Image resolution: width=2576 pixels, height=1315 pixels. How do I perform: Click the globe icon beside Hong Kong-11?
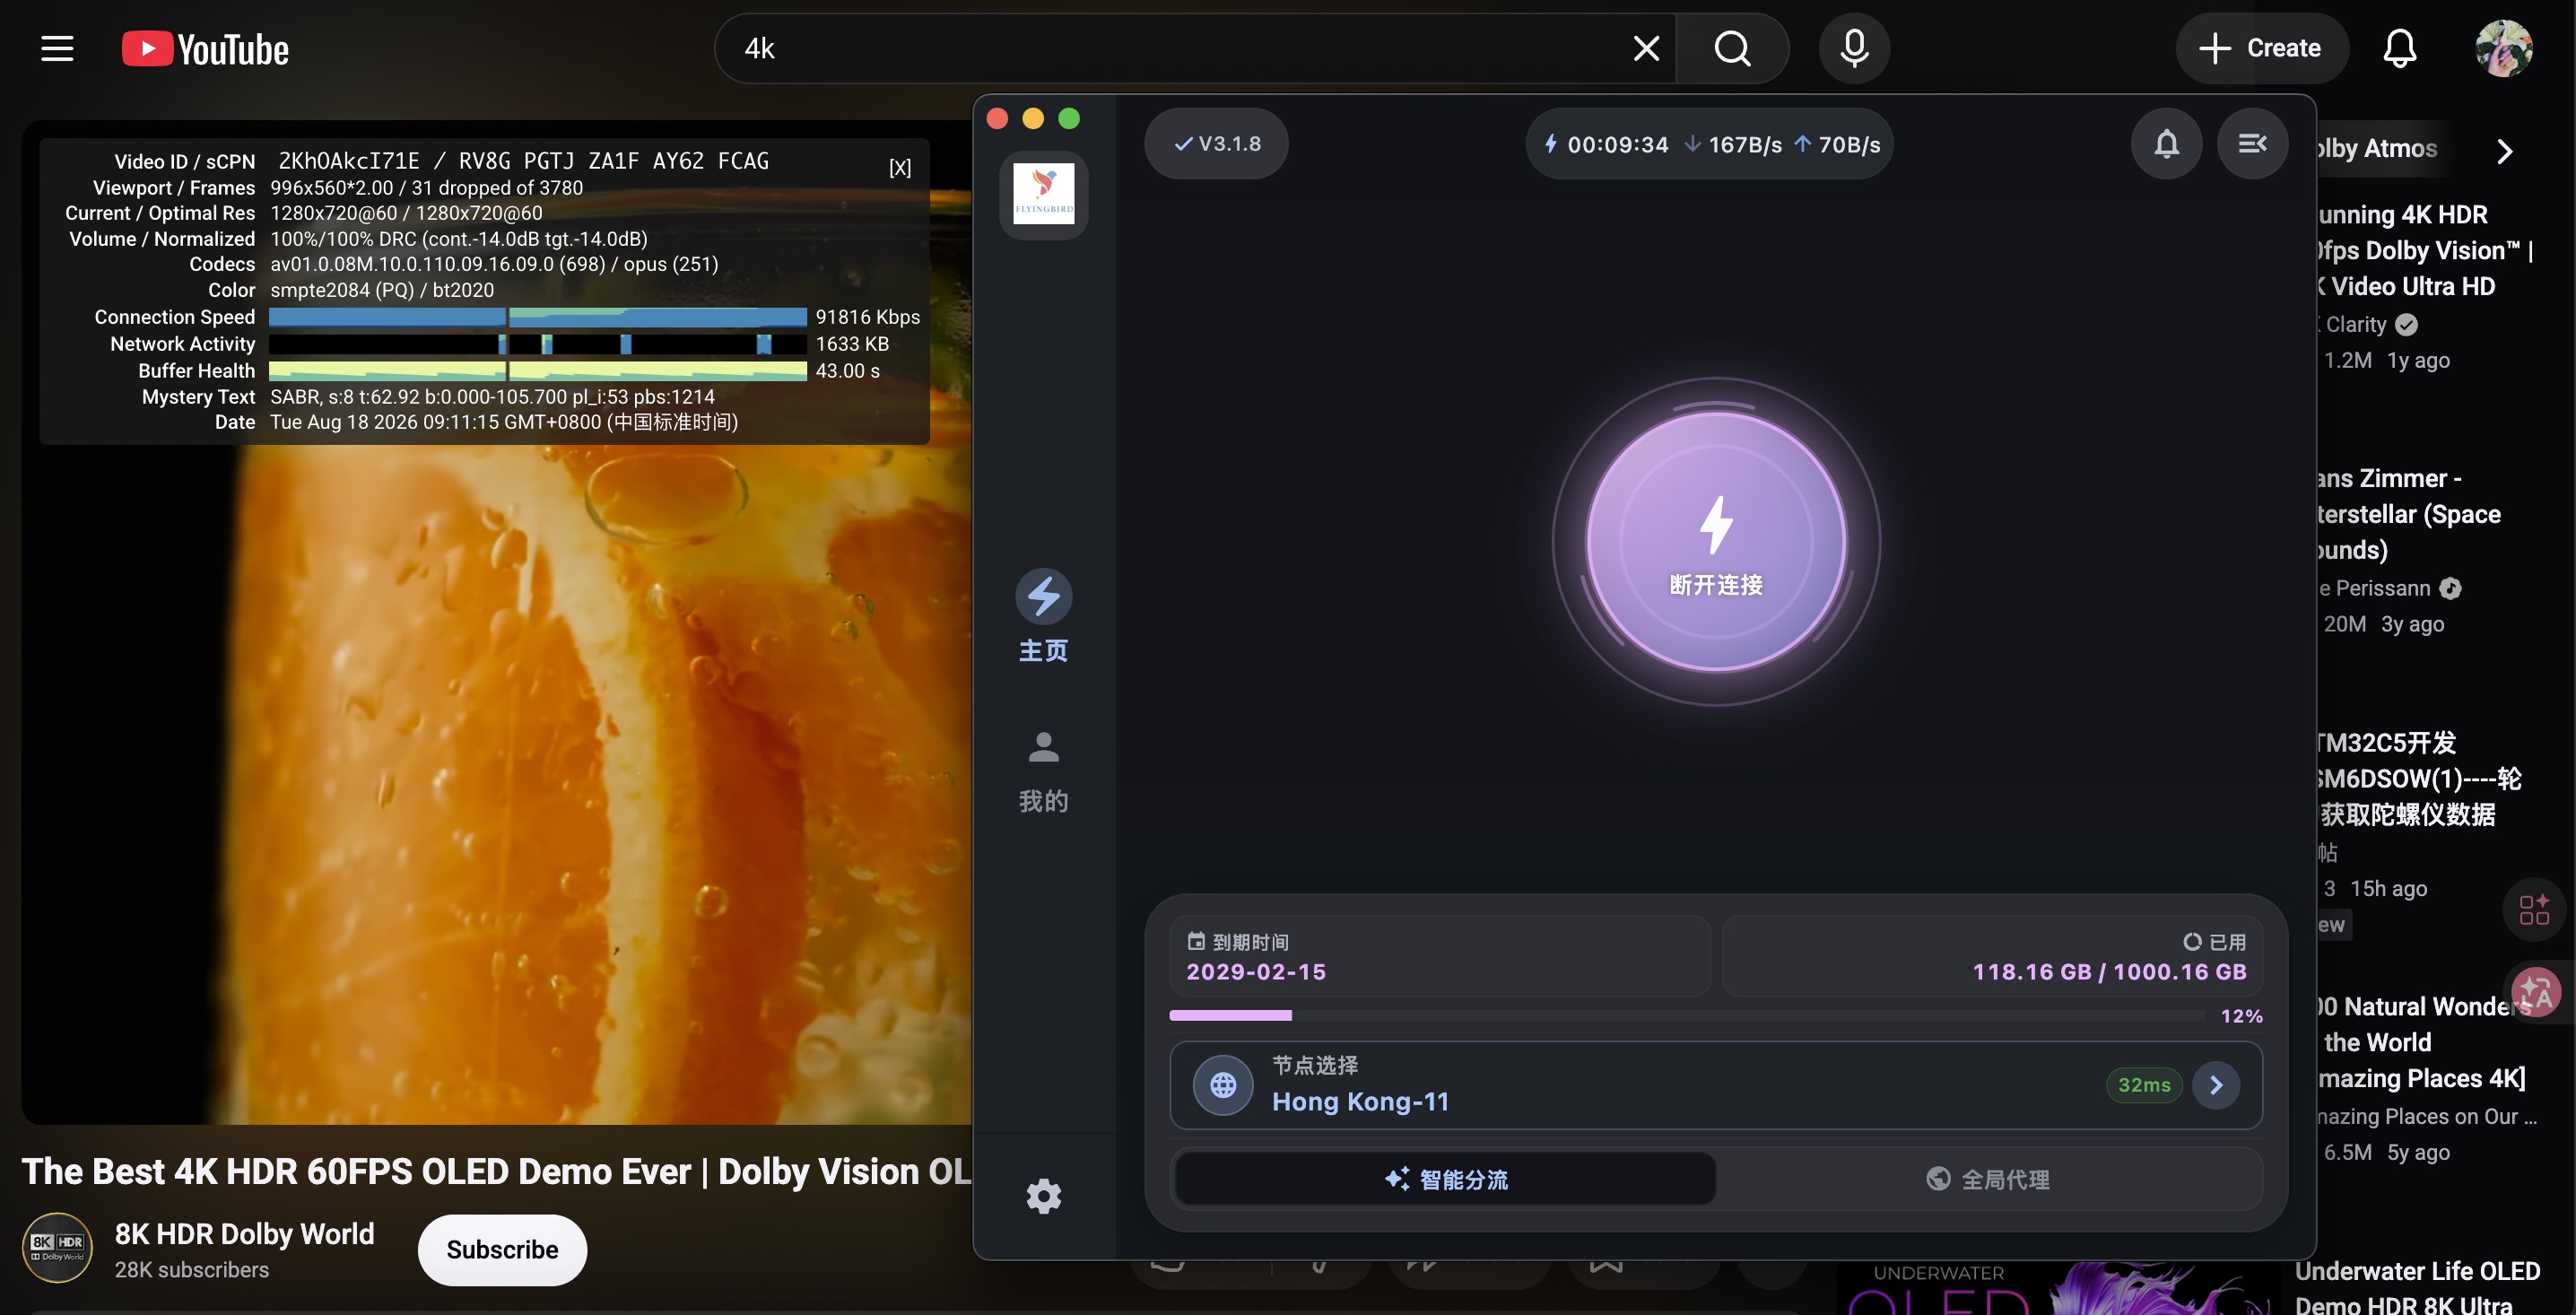point(1223,1085)
